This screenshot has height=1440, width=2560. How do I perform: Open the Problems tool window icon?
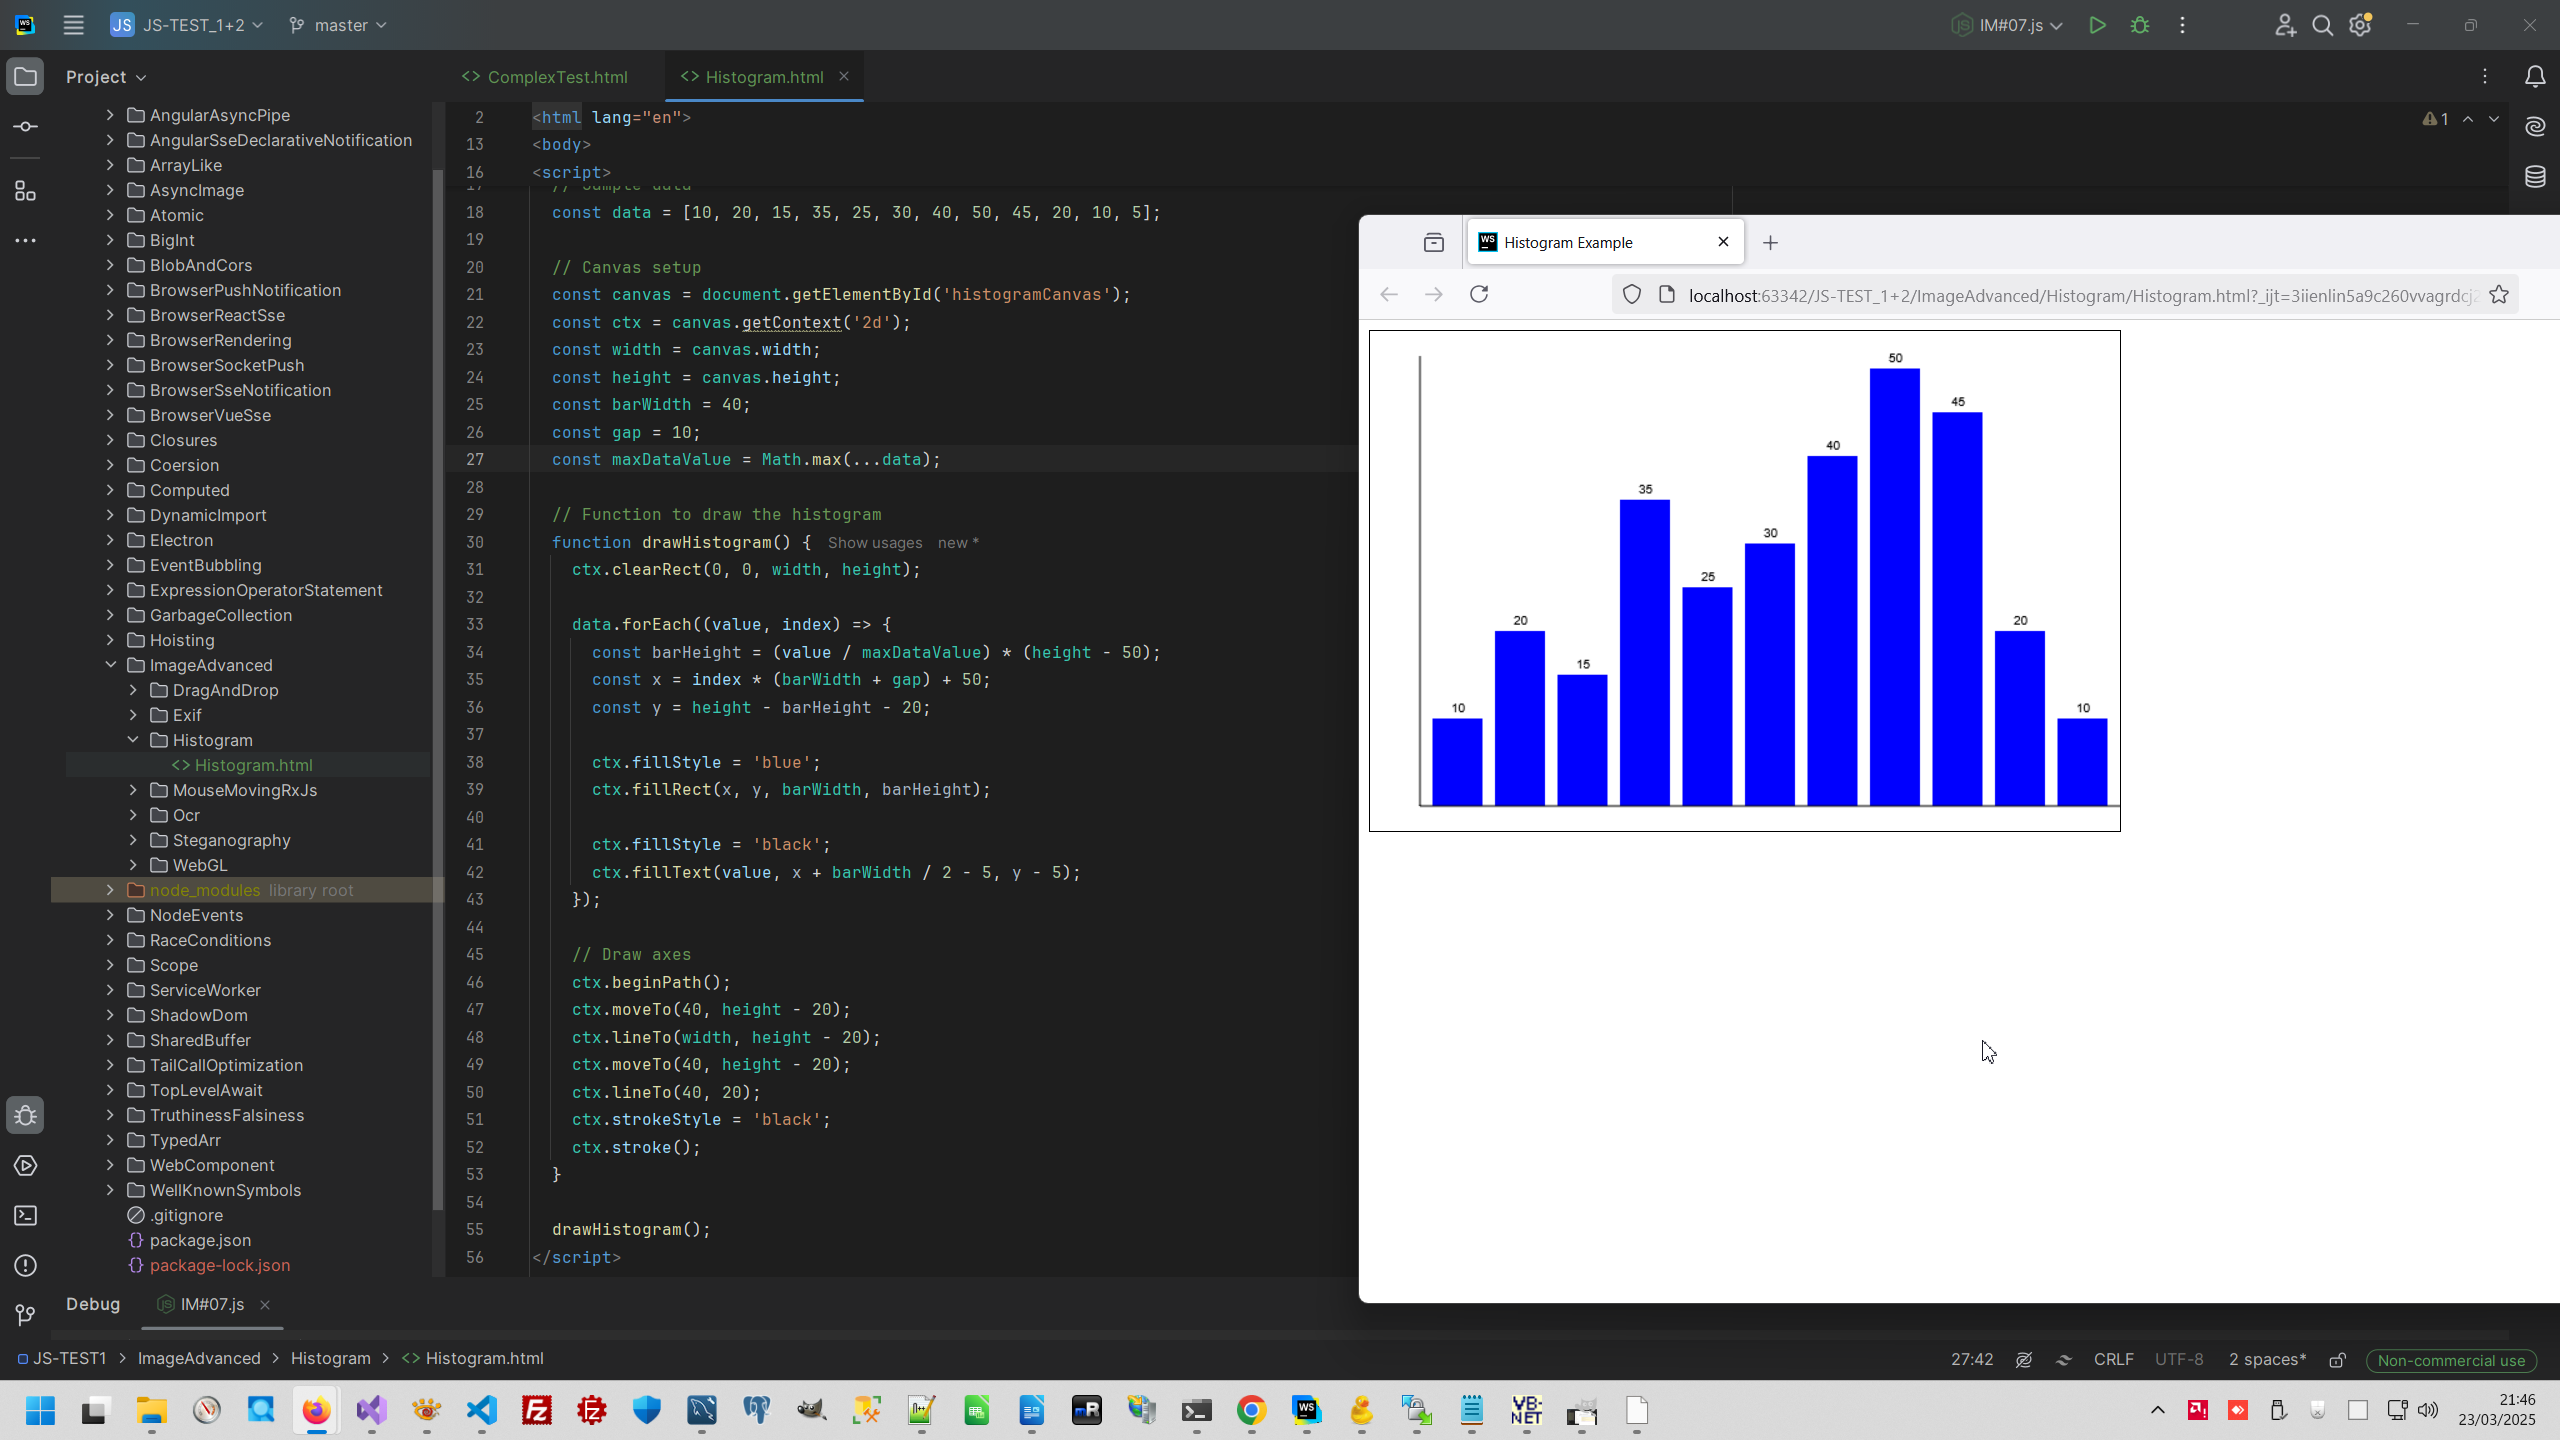(x=26, y=1266)
